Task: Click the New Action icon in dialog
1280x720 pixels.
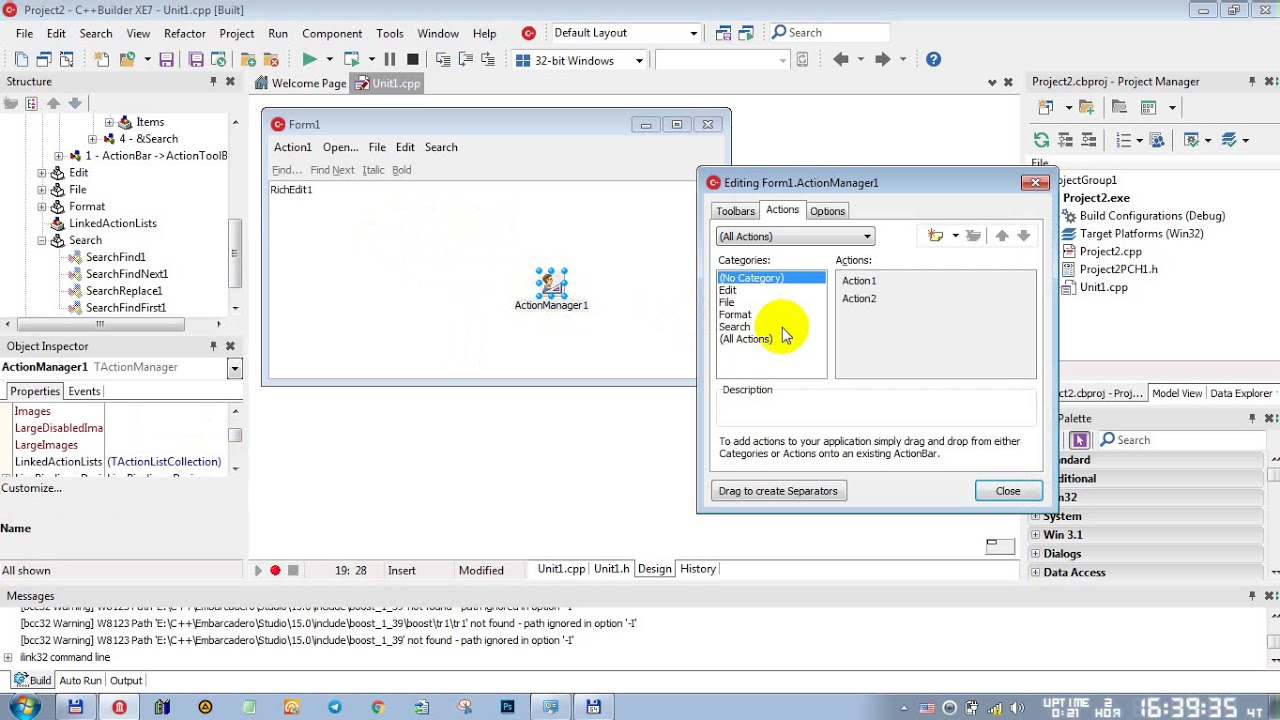Action: coord(936,236)
